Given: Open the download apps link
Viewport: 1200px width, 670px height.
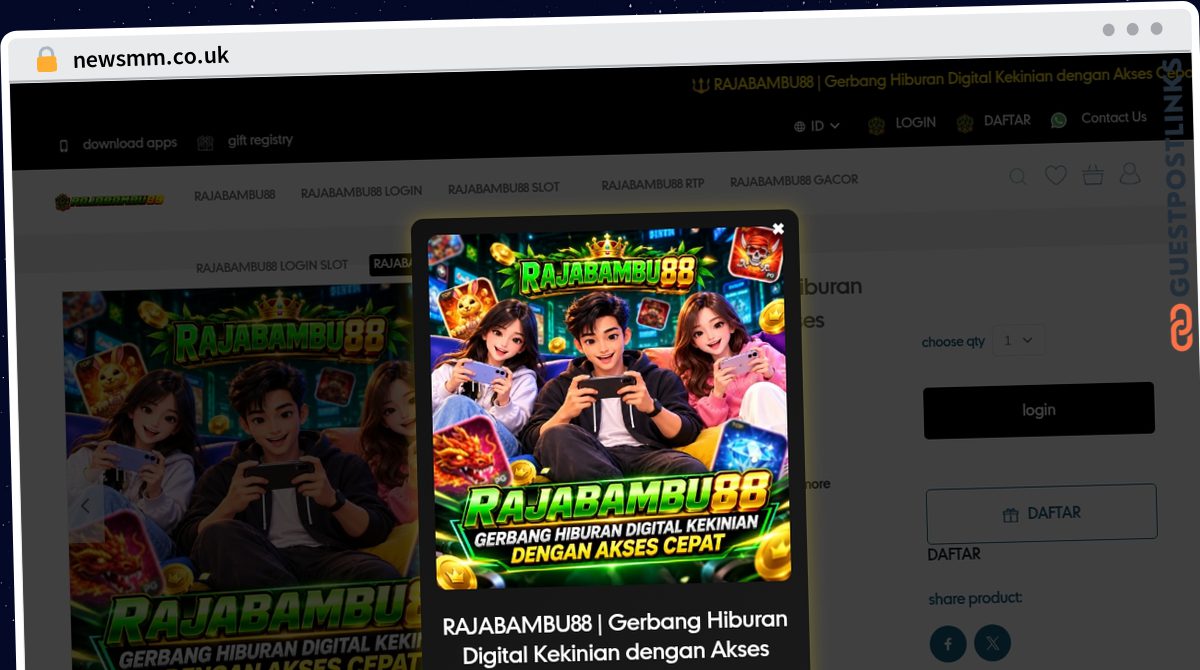Looking at the screenshot, I should (x=129, y=144).
